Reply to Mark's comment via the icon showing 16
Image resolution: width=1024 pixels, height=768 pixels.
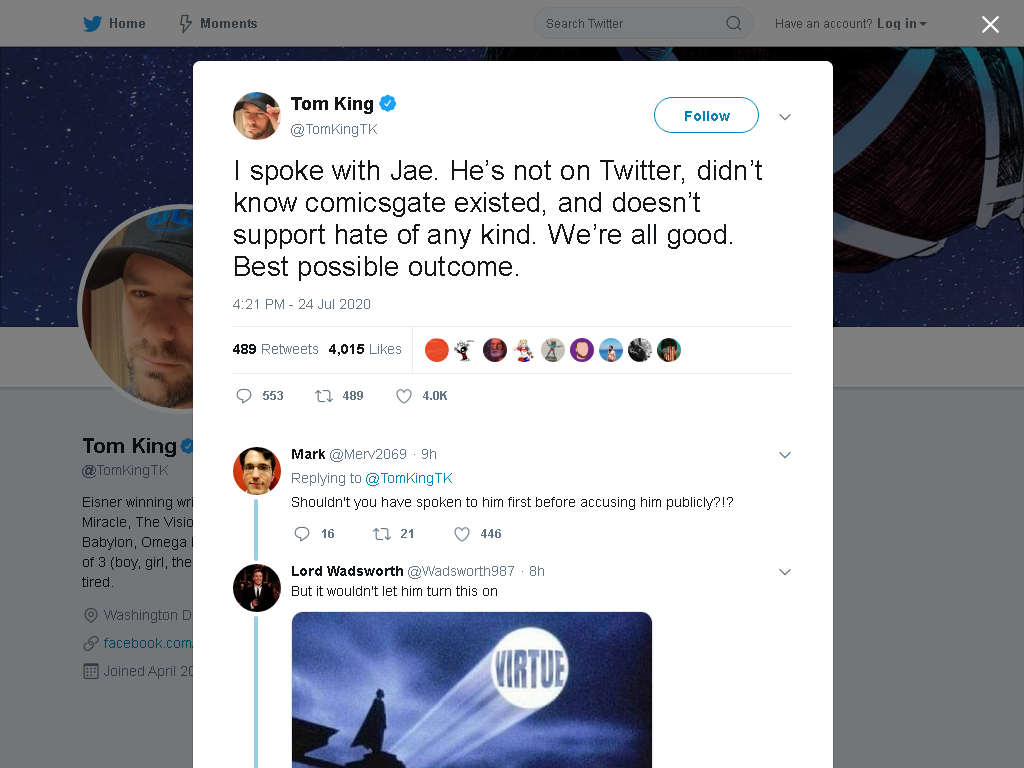[x=302, y=534]
